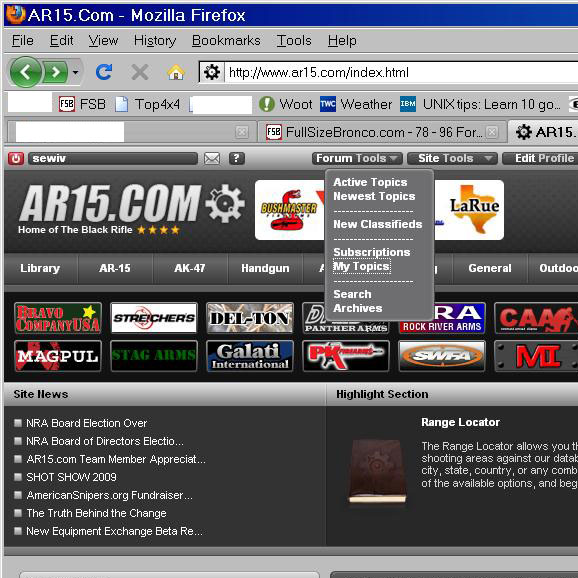
Task: Open the General nav tab
Action: [490, 268]
